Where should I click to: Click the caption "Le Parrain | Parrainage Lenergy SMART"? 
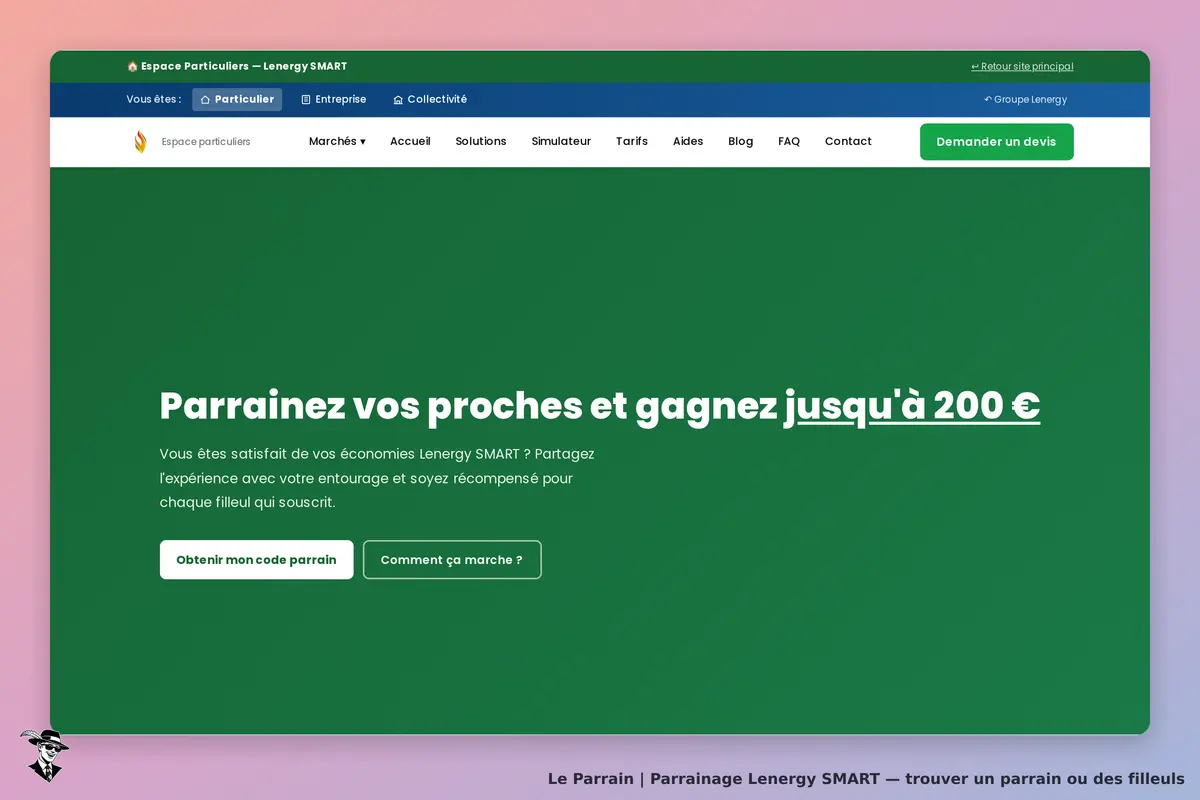coord(714,778)
